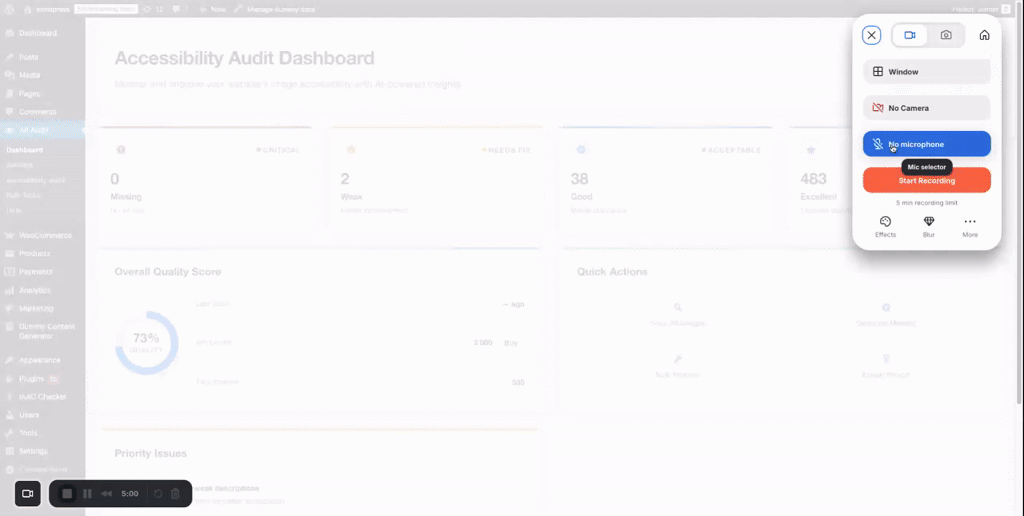1024x516 pixels.
Task: Close the recorder popup with the X button
Action: [871, 35]
